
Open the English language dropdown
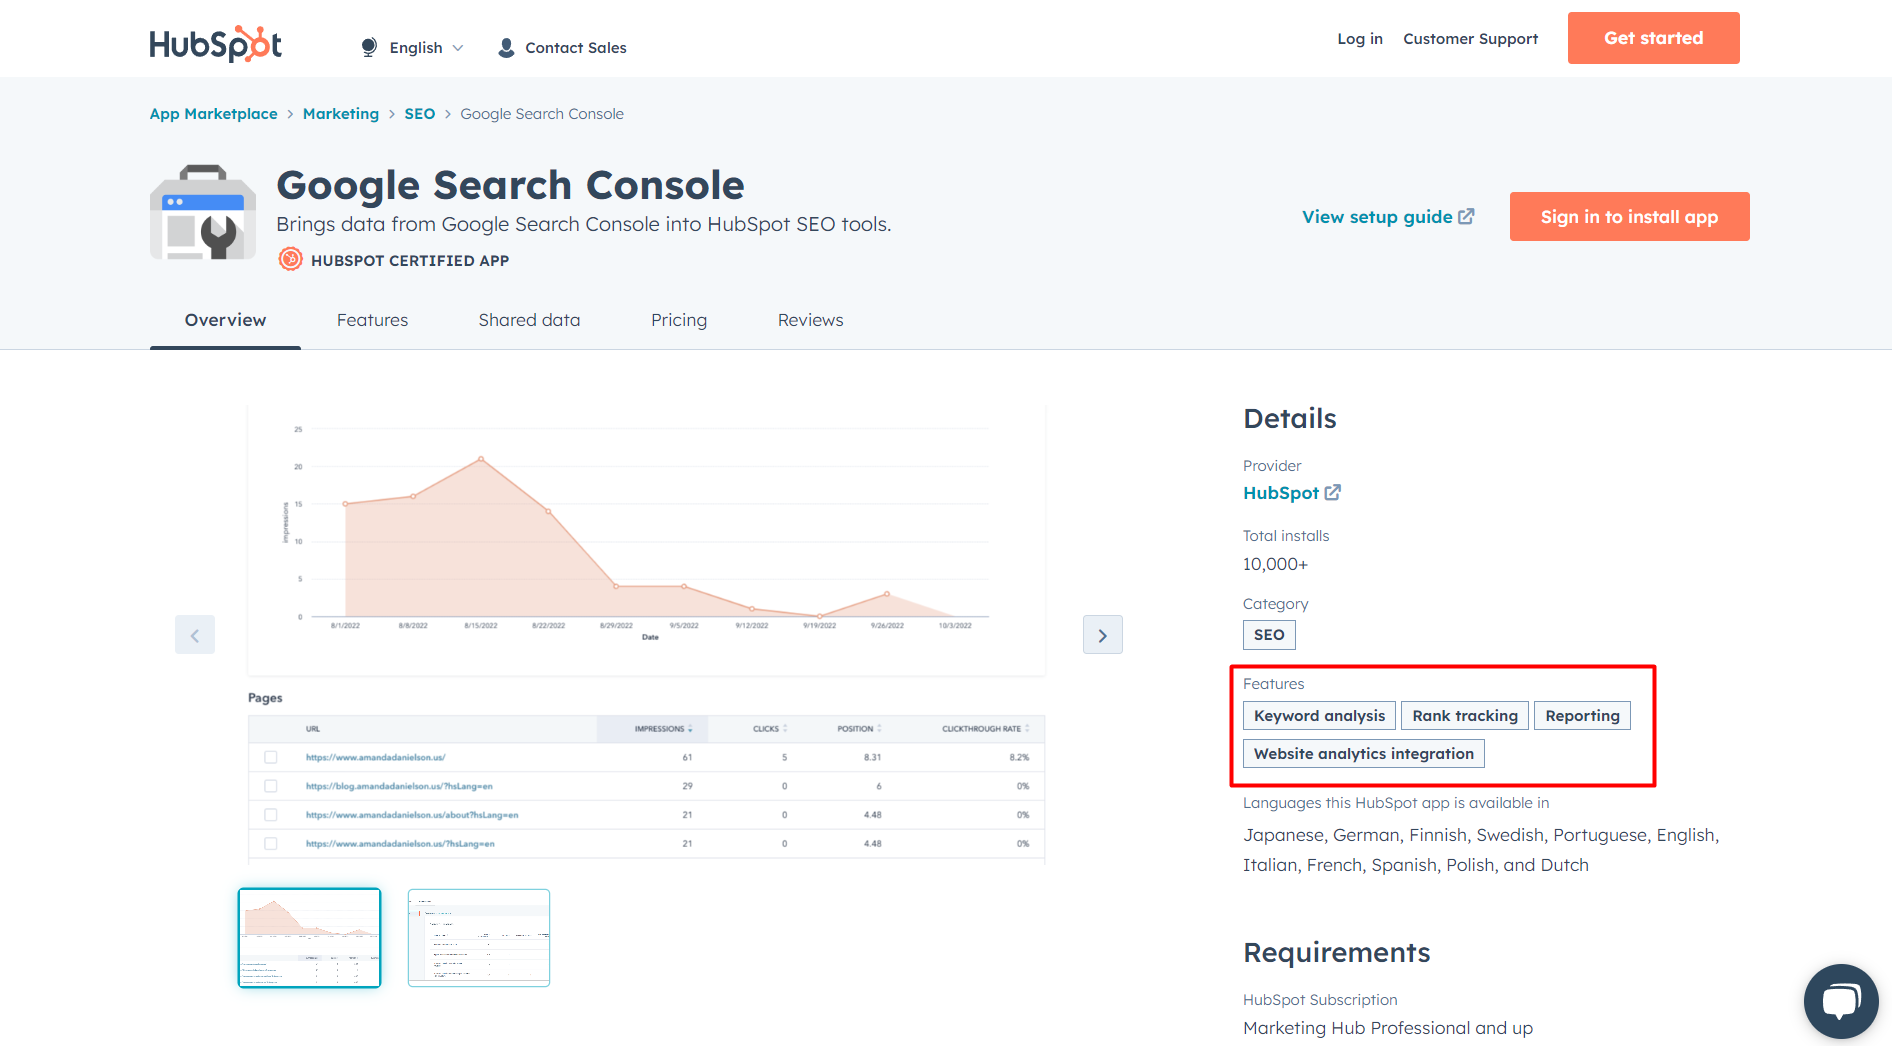(426, 48)
